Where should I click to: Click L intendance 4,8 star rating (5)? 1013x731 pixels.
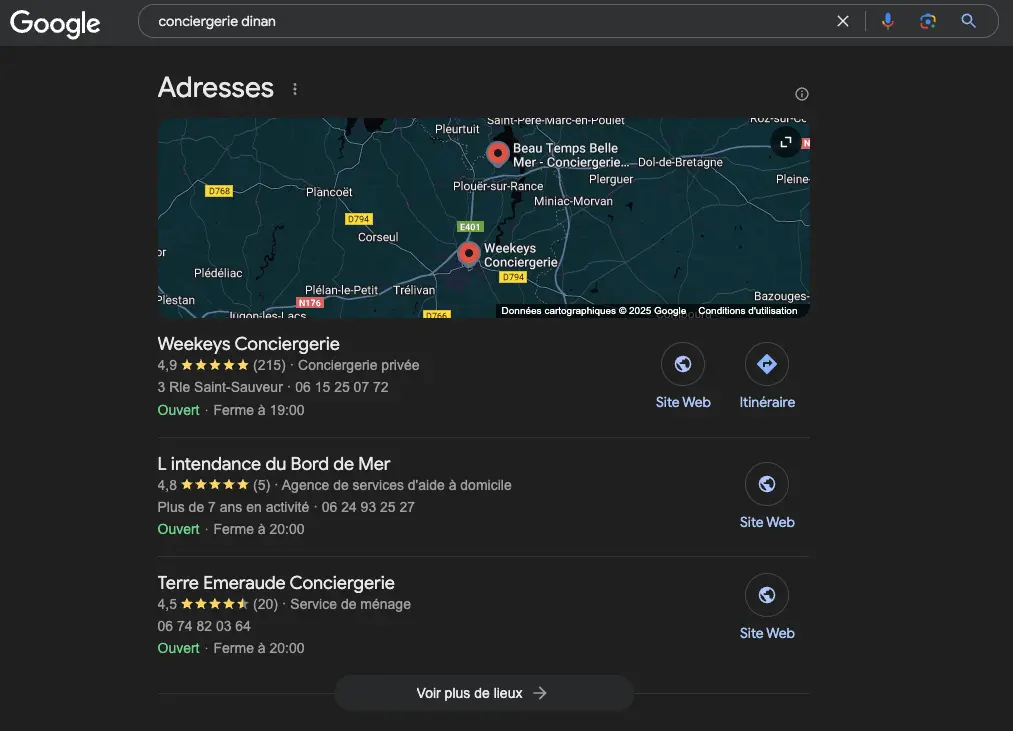coord(214,485)
